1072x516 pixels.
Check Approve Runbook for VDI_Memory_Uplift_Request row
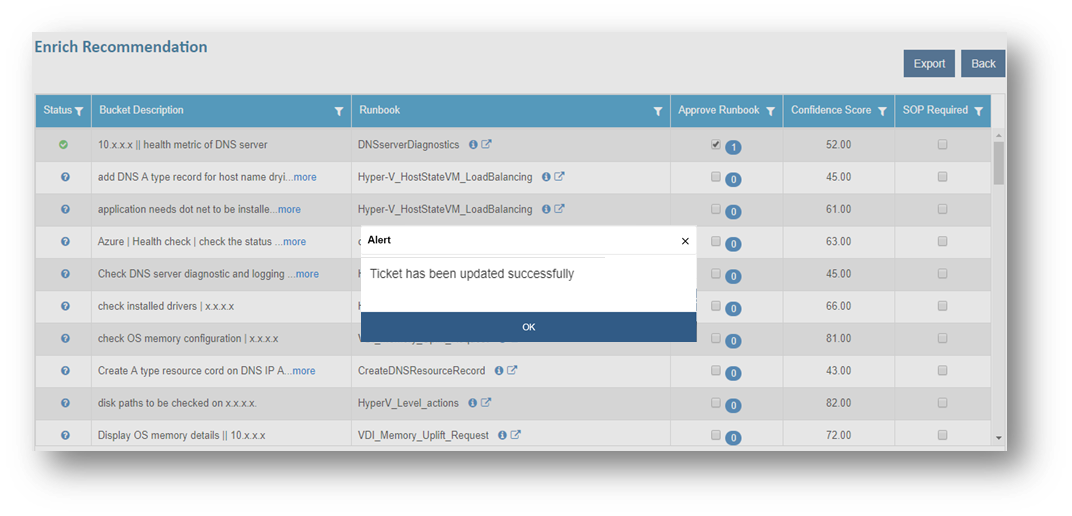tap(716, 434)
